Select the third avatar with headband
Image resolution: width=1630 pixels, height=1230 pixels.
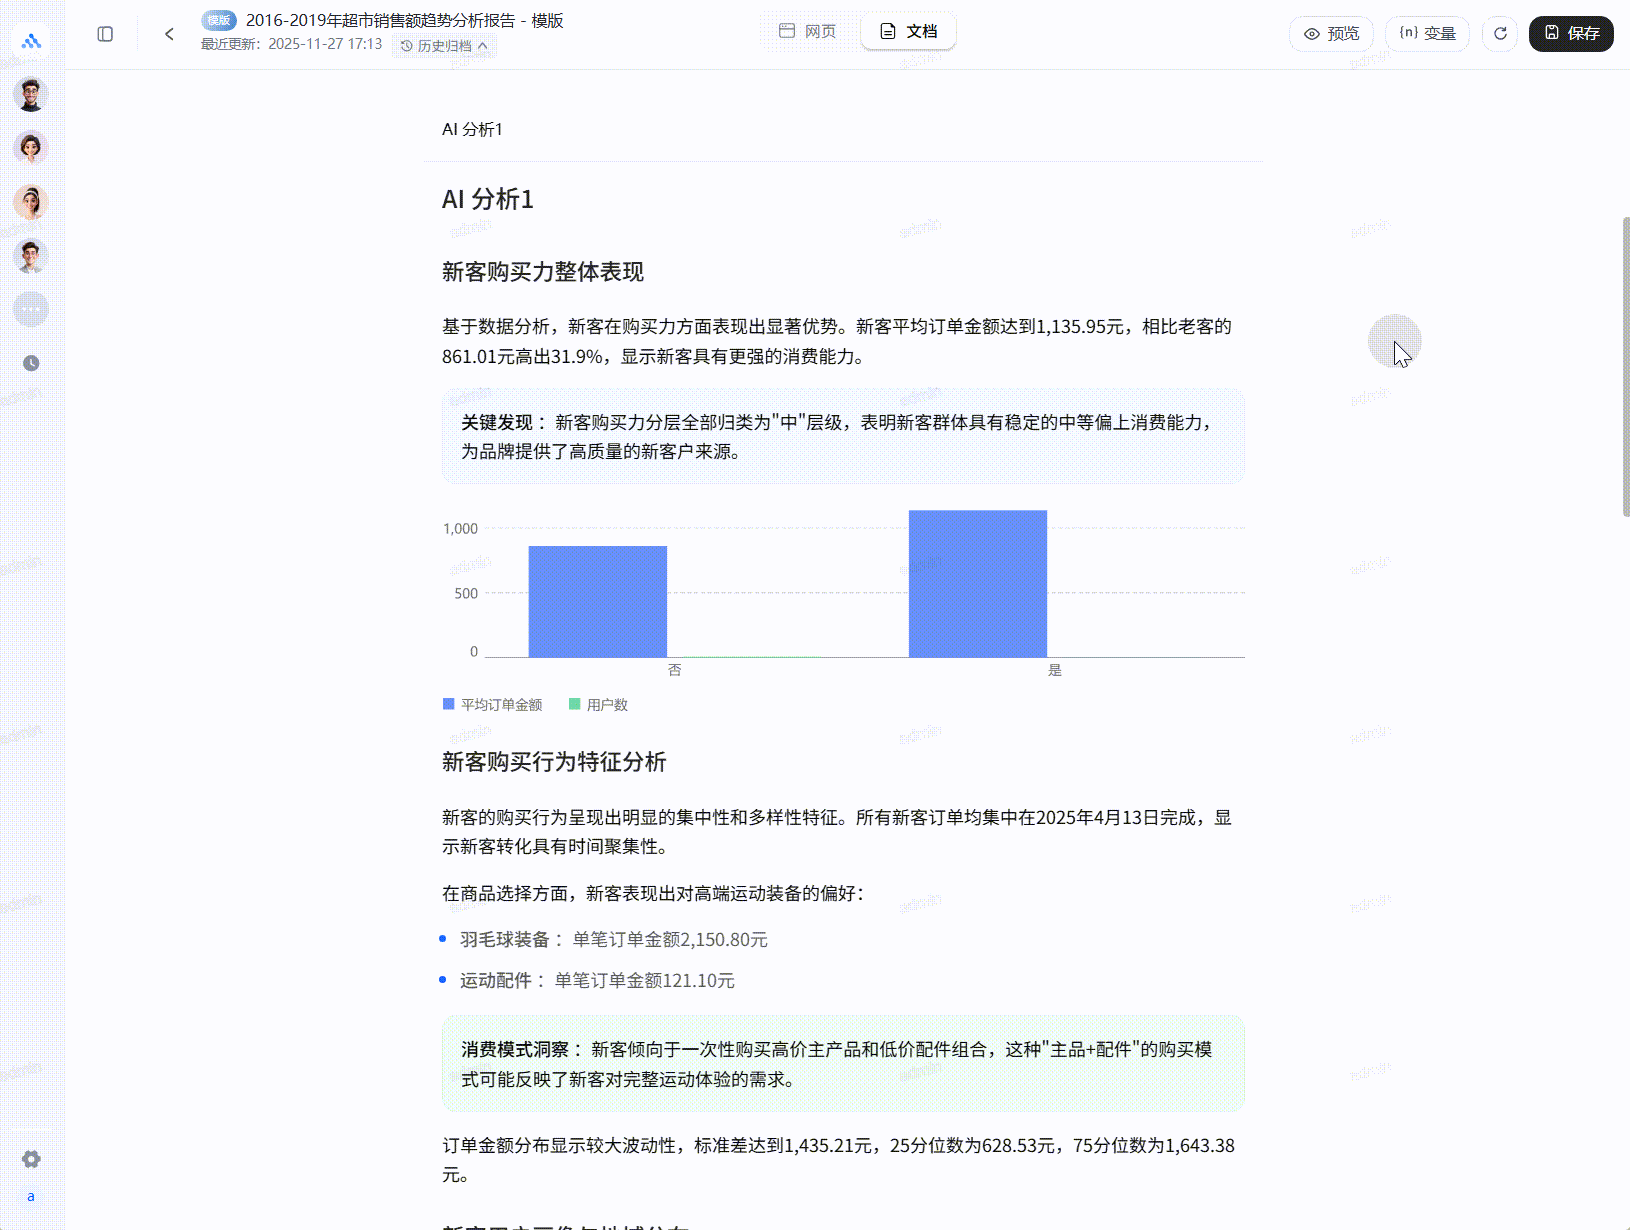(x=31, y=202)
